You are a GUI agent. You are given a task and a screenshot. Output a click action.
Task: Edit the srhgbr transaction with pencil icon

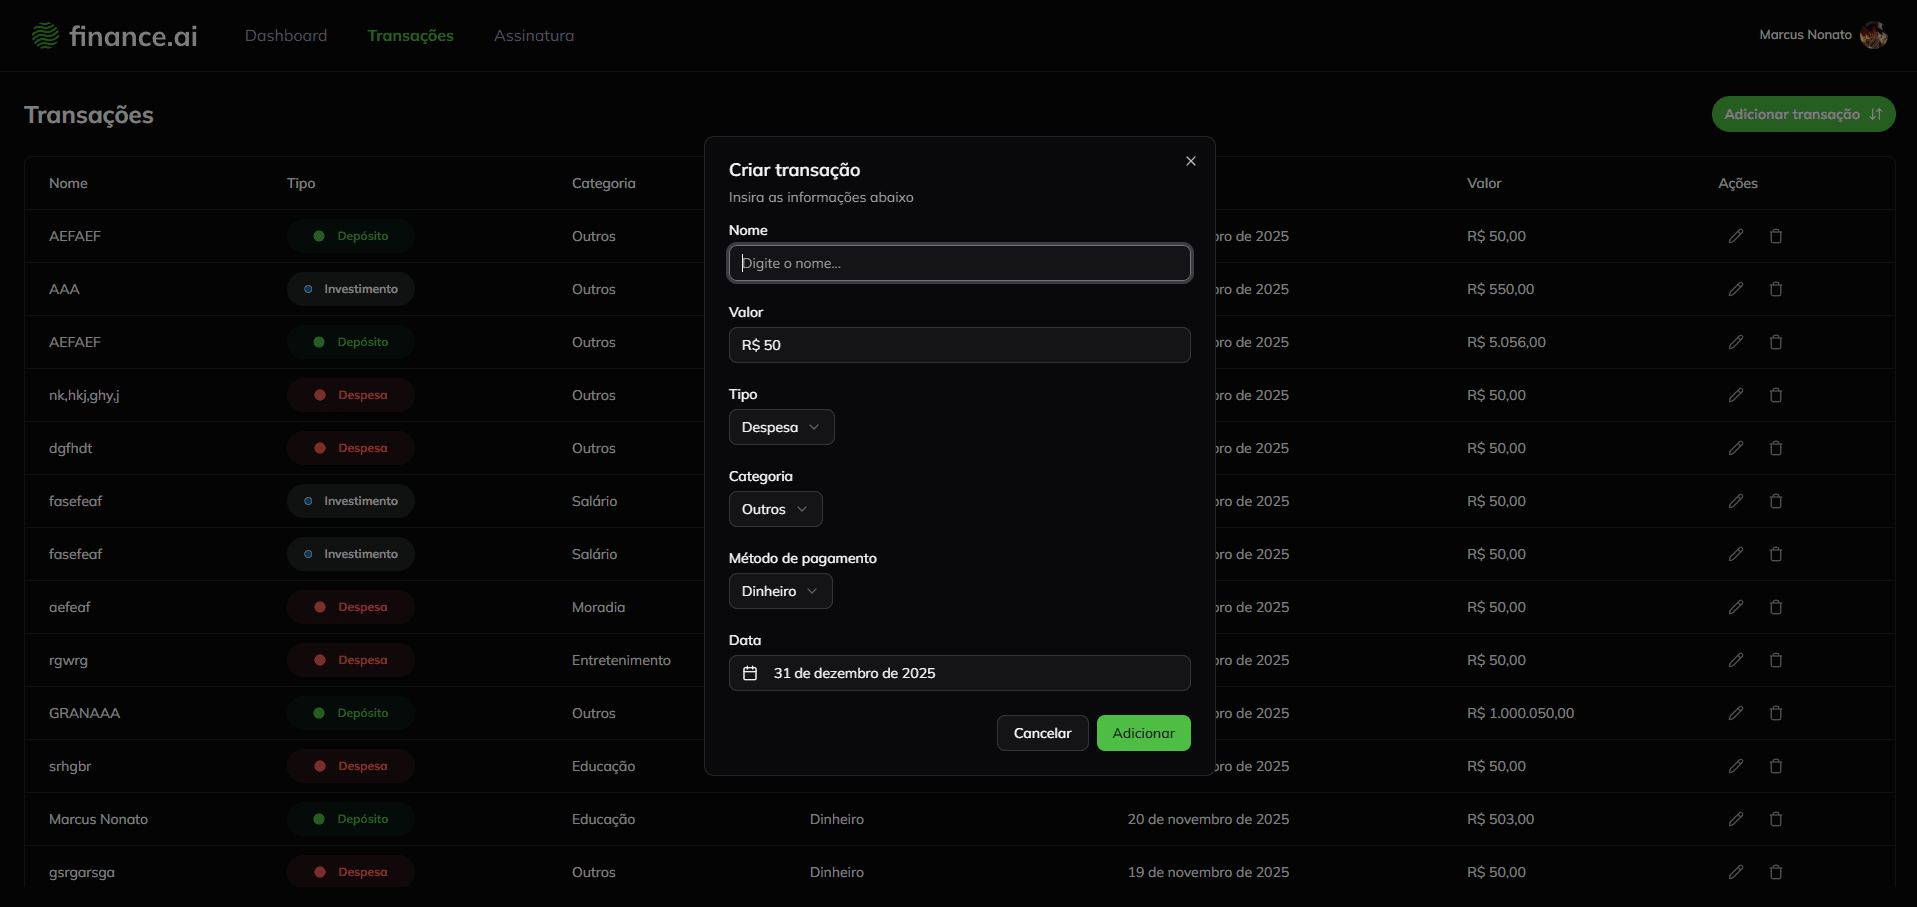(x=1736, y=766)
